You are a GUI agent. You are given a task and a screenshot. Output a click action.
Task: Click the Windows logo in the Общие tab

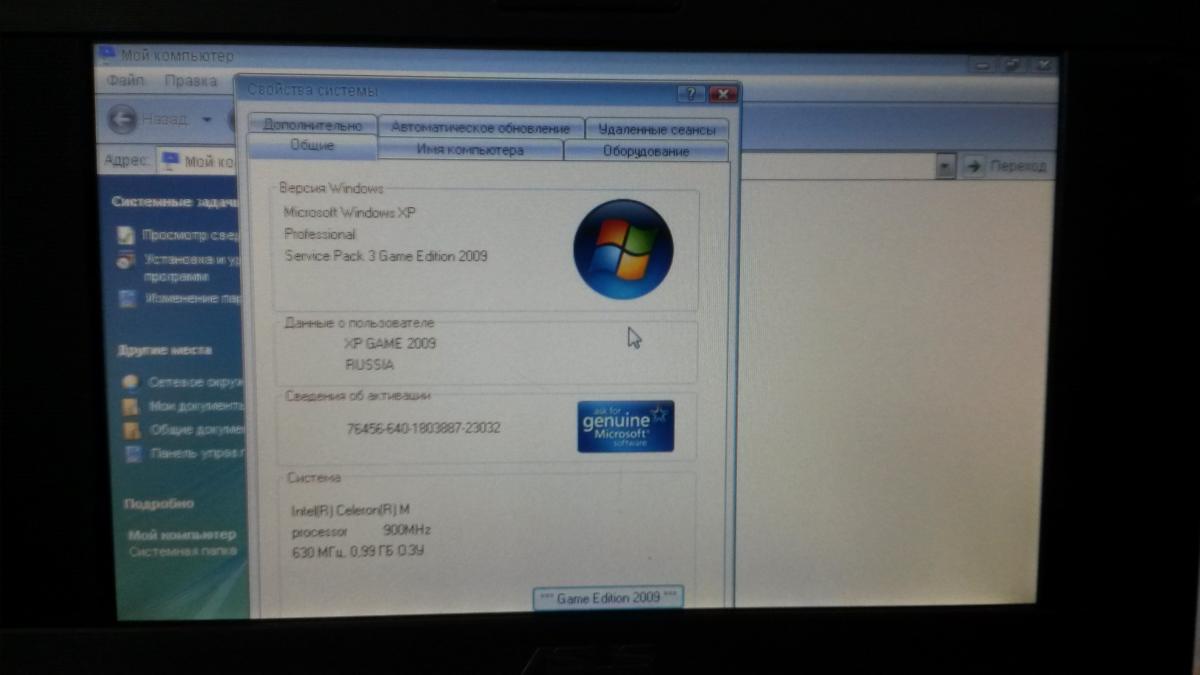pos(622,249)
